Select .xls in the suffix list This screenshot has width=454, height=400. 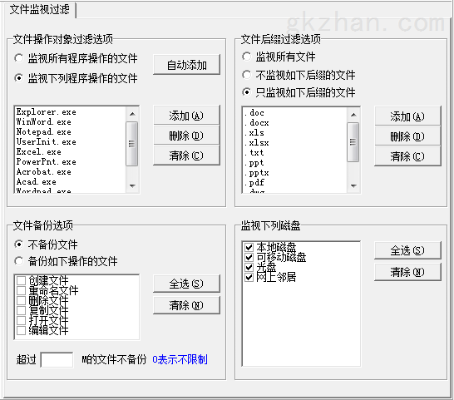pyautogui.click(x=254, y=133)
